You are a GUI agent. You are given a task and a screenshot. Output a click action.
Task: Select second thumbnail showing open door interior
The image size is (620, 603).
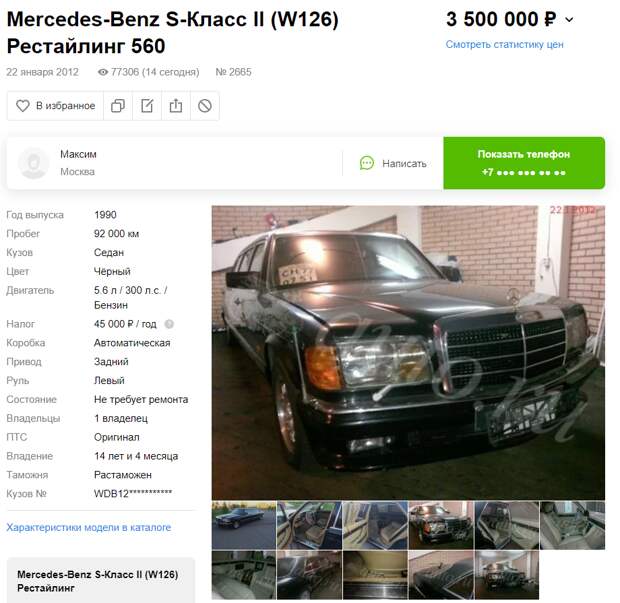[309, 525]
